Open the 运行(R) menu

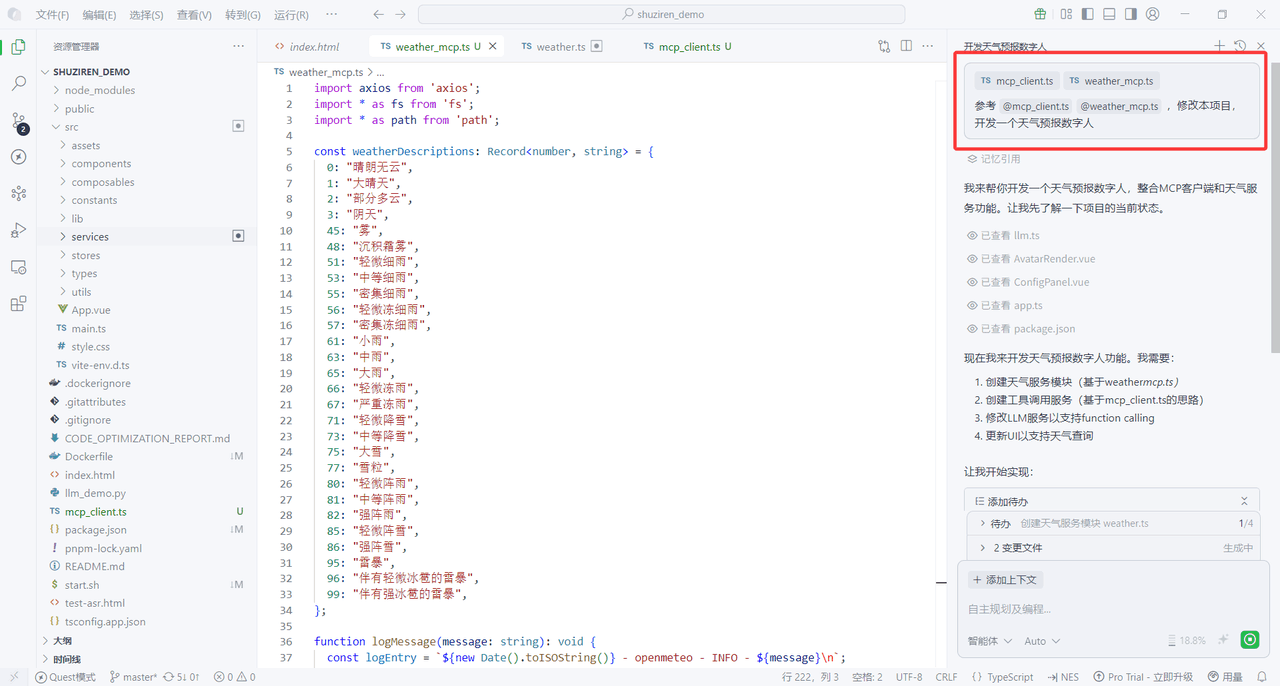291,15
